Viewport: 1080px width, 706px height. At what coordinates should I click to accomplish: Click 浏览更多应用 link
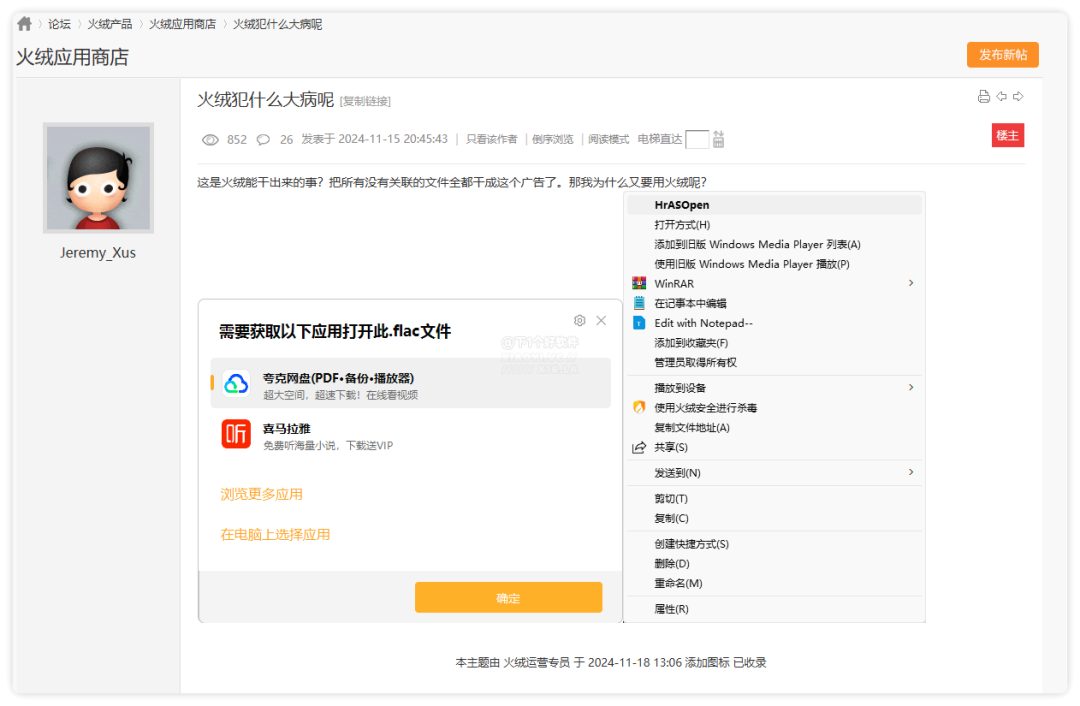click(x=262, y=495)
